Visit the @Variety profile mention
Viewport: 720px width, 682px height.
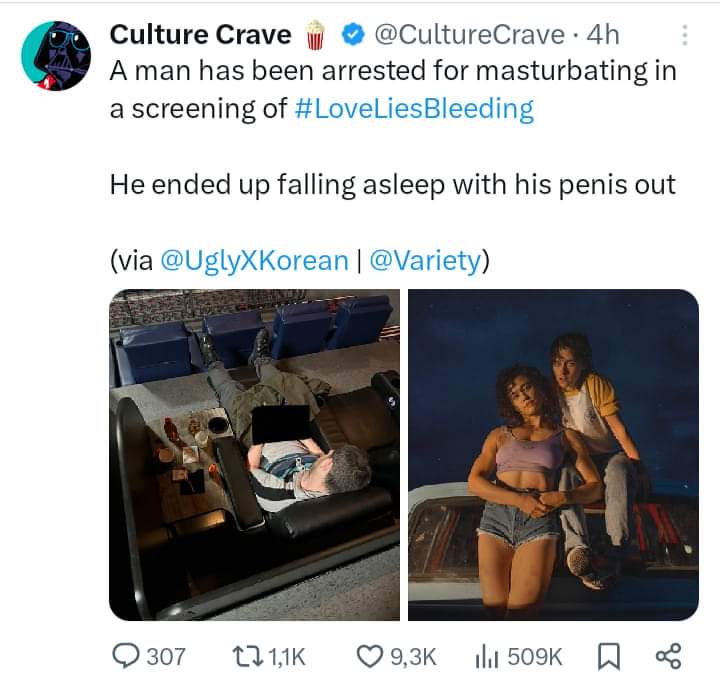click(x=425, y=261)
